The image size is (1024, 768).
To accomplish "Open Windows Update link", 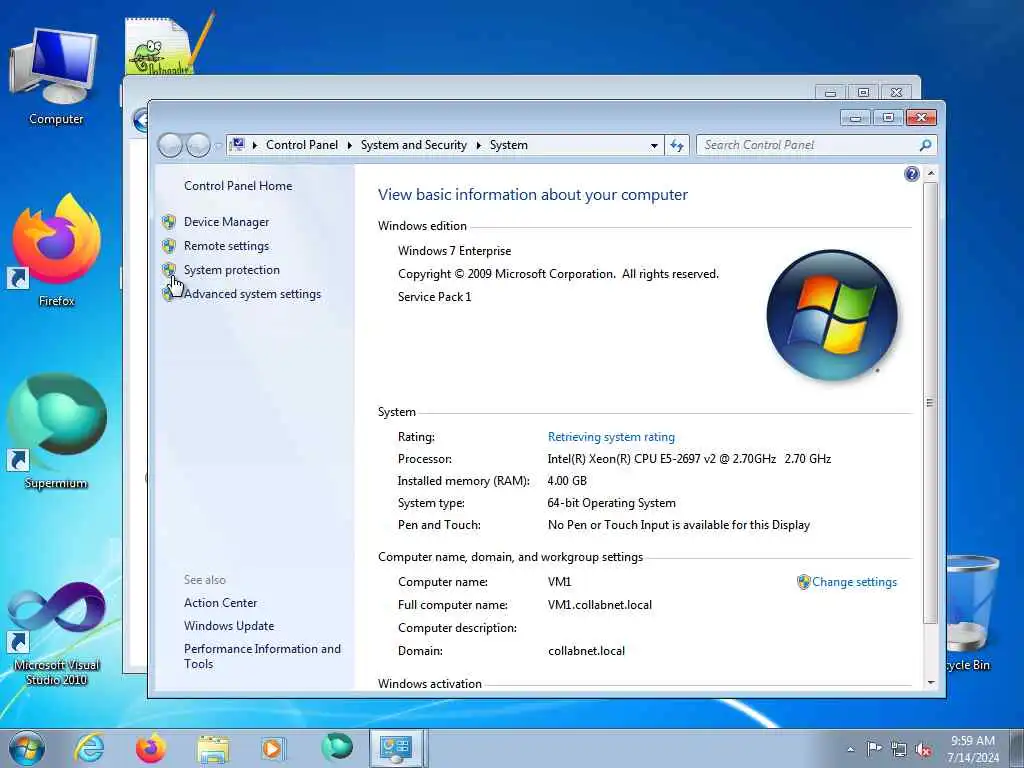I will pyautogui.click(x=229, y=626).
